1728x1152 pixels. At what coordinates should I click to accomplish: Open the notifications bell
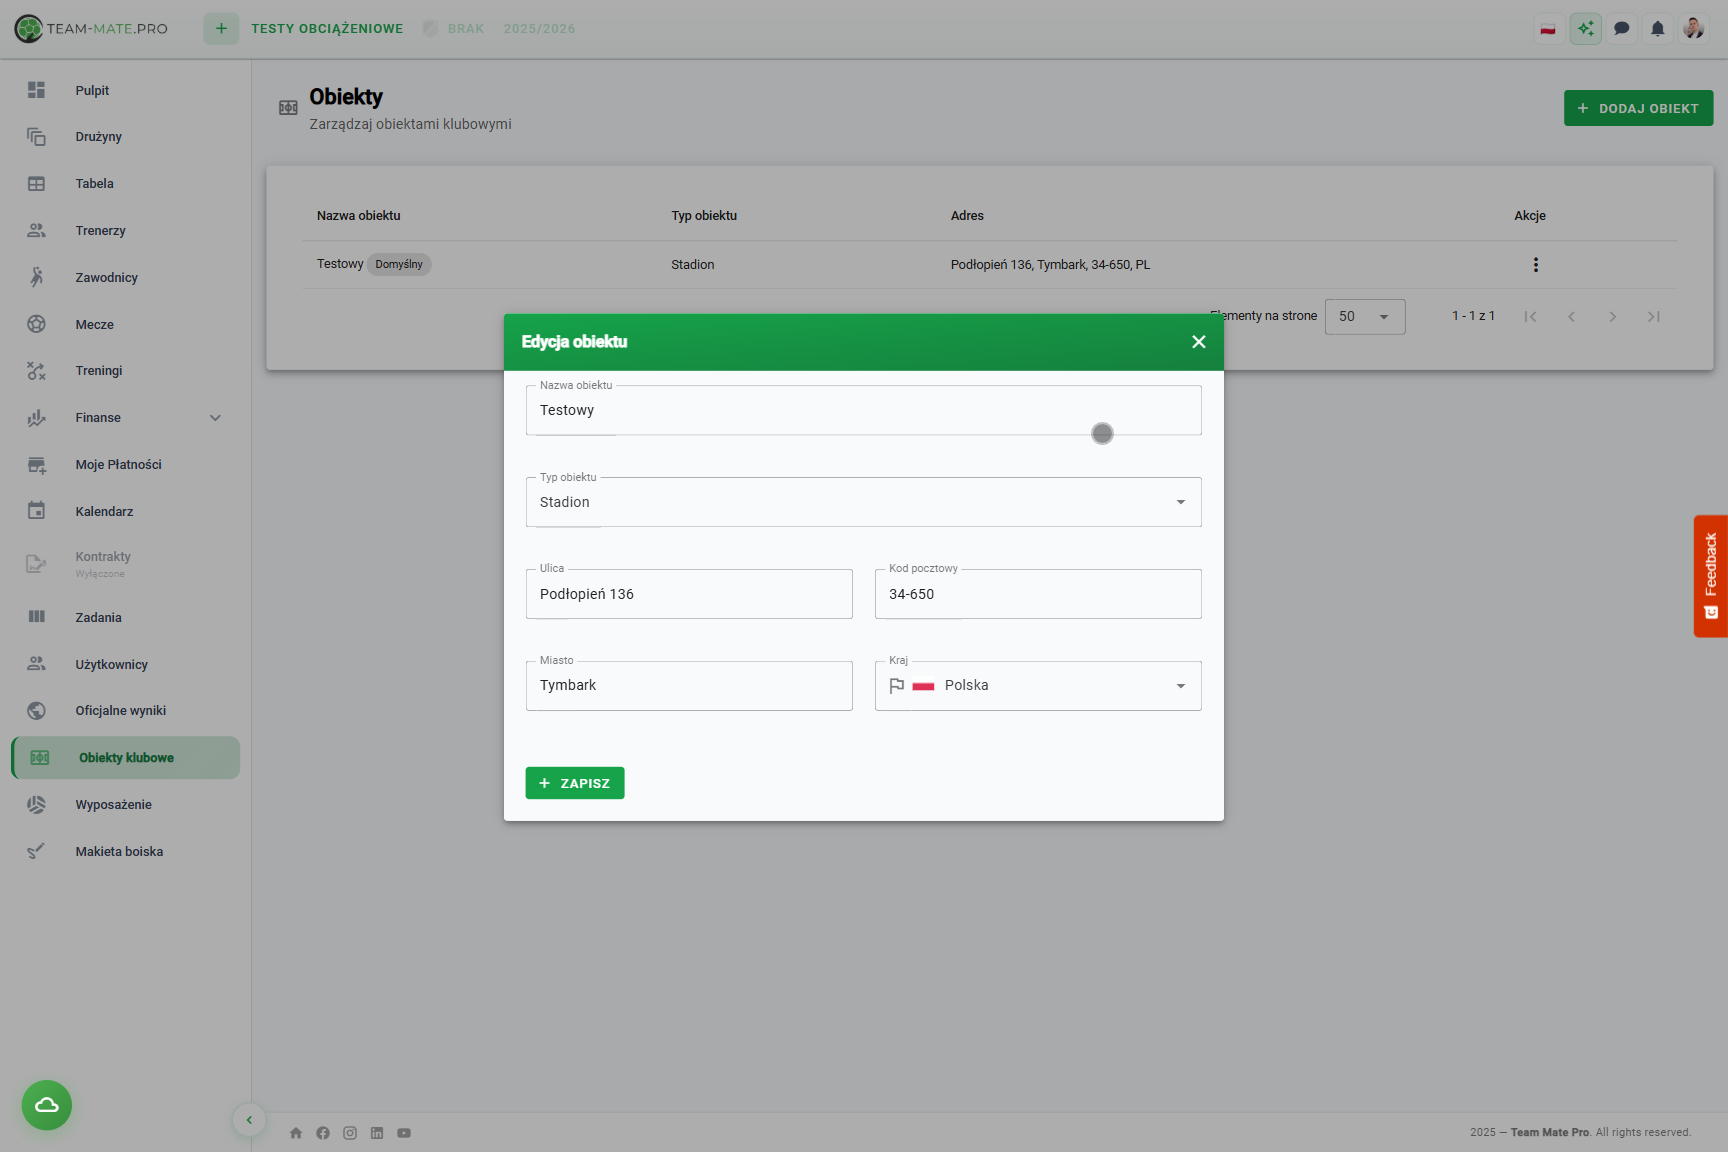(1657, 29)
